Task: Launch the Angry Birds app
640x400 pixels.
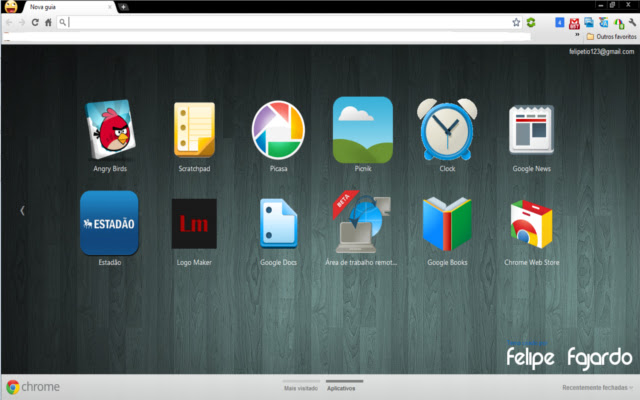Action: click(110, 130)
